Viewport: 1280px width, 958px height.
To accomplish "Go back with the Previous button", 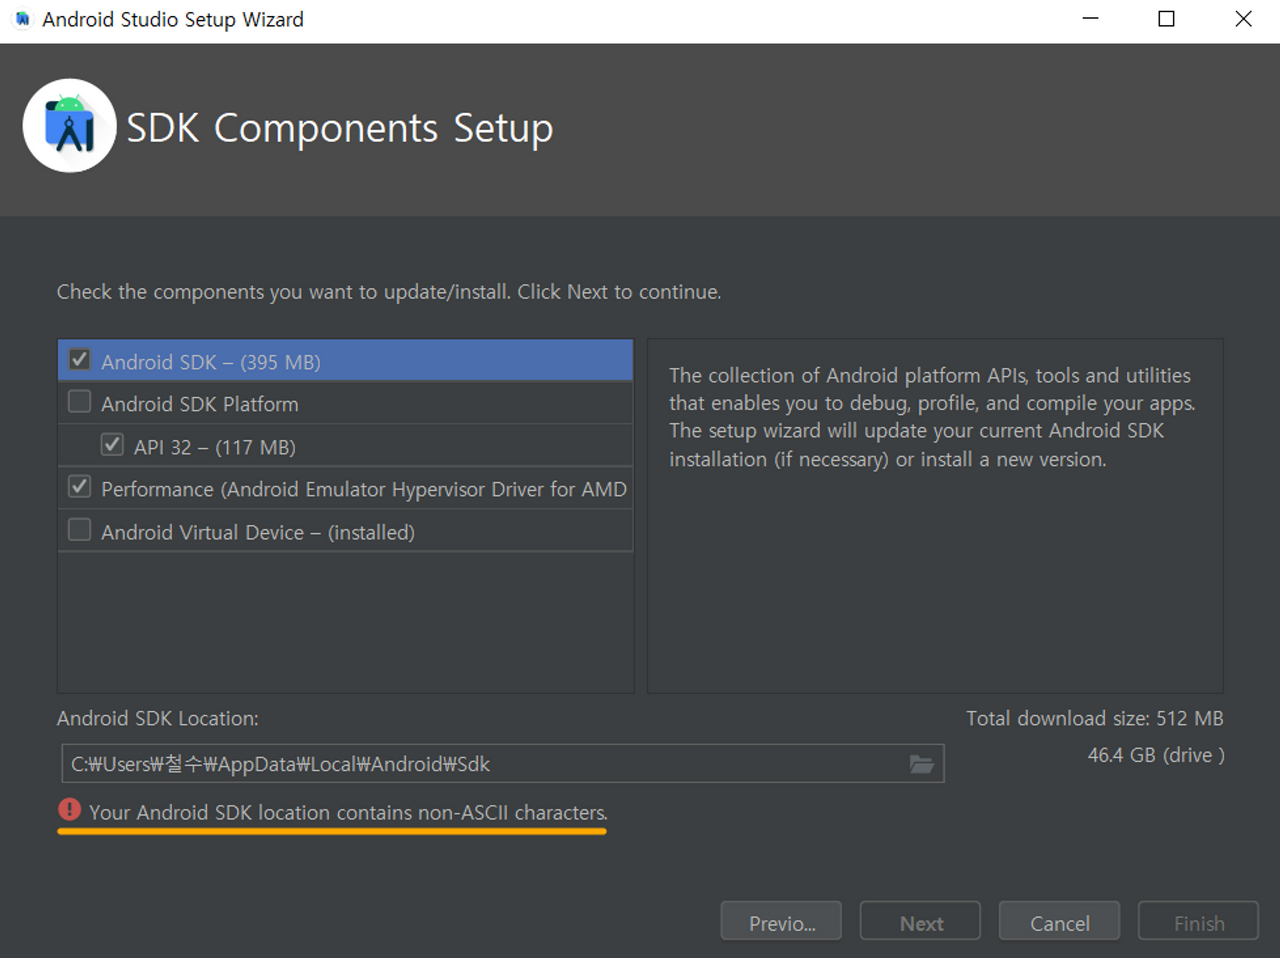I will (781, 922).
